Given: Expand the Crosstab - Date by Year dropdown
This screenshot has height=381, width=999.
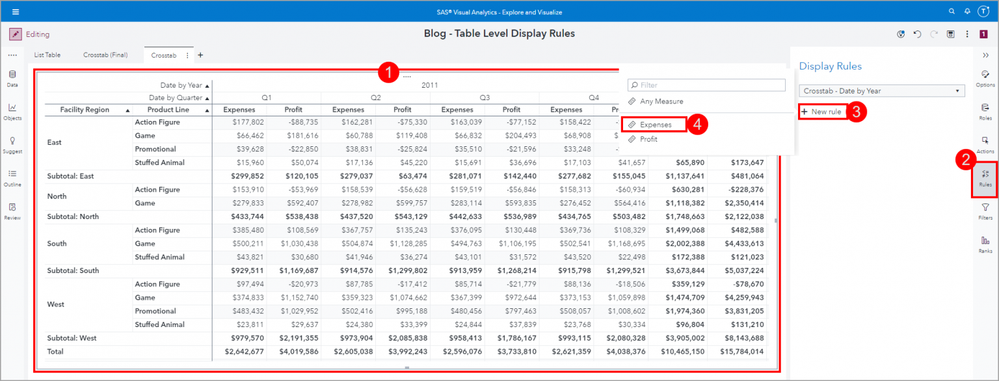Looking at the screenshot, I should click(x=881, y=91).
